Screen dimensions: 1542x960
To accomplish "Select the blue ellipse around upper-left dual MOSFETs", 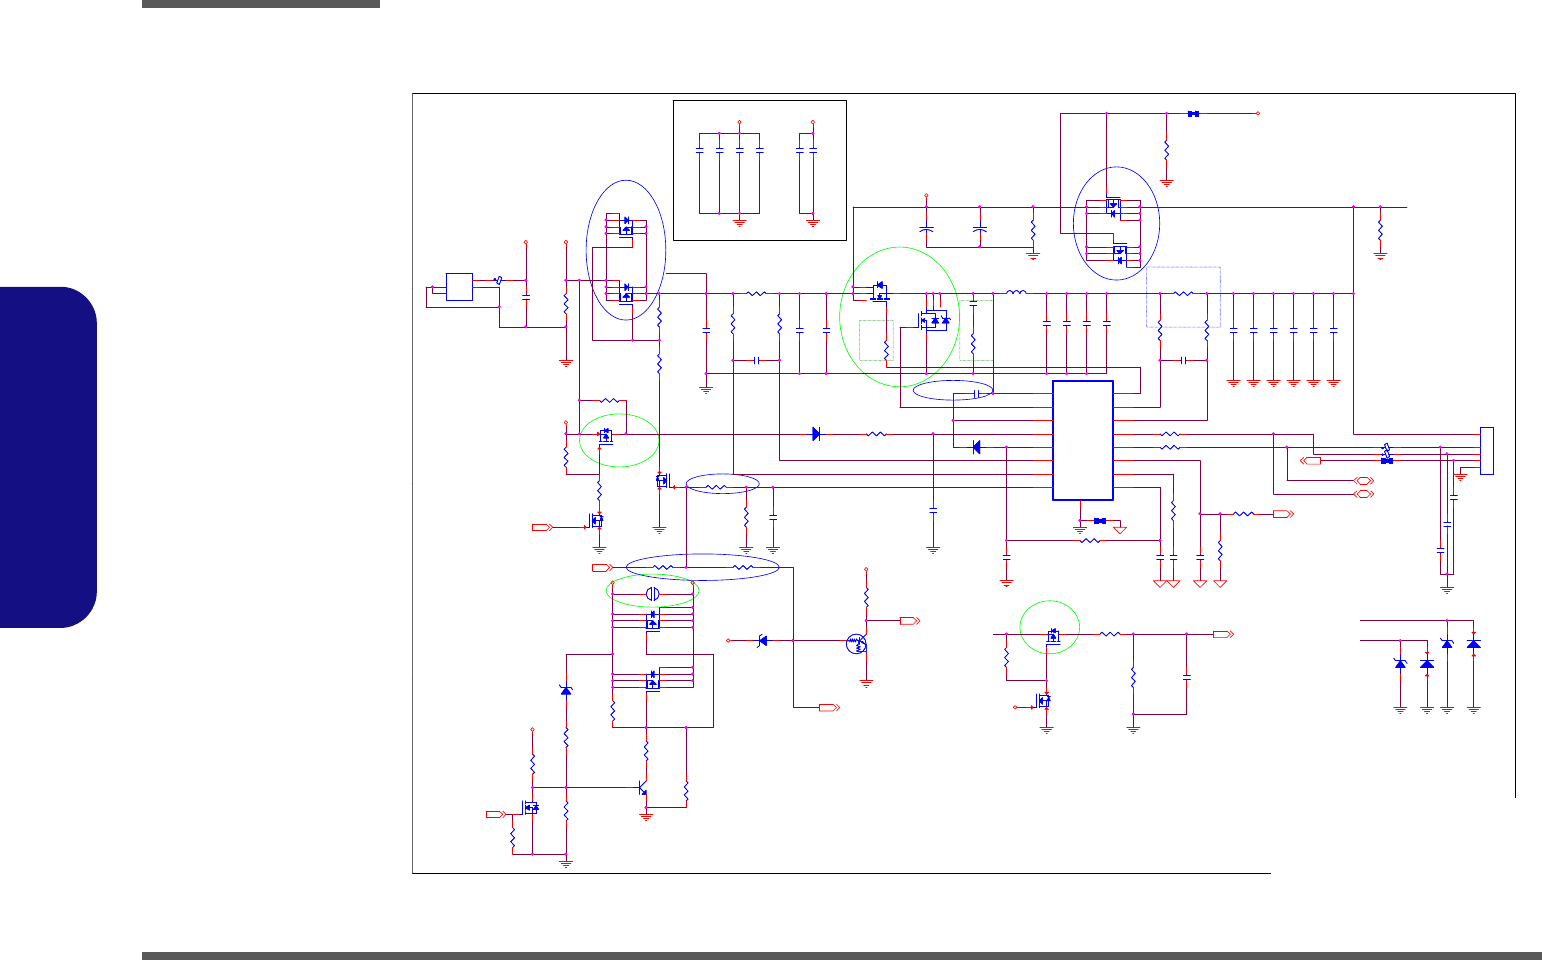I will point(626,250).
